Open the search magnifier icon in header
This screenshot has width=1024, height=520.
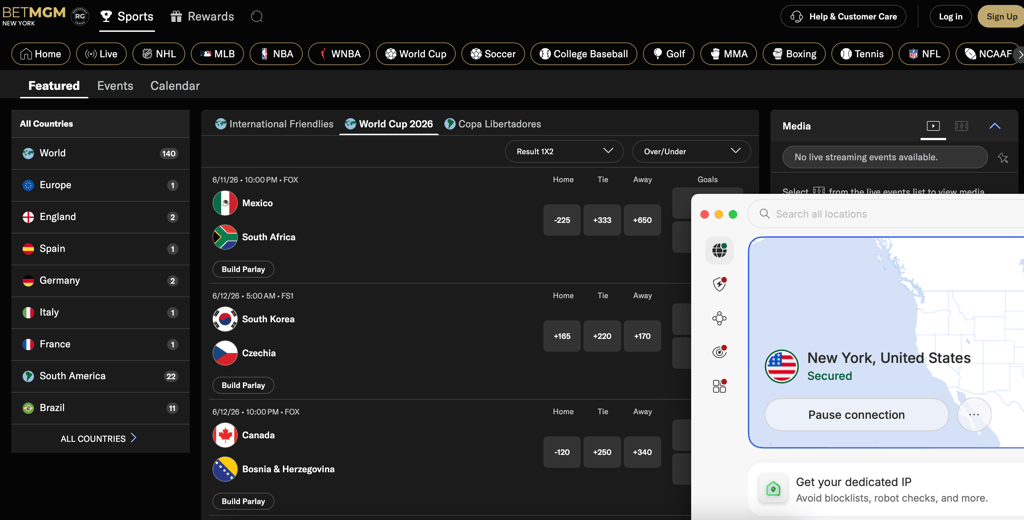click(x=257, y=16)
